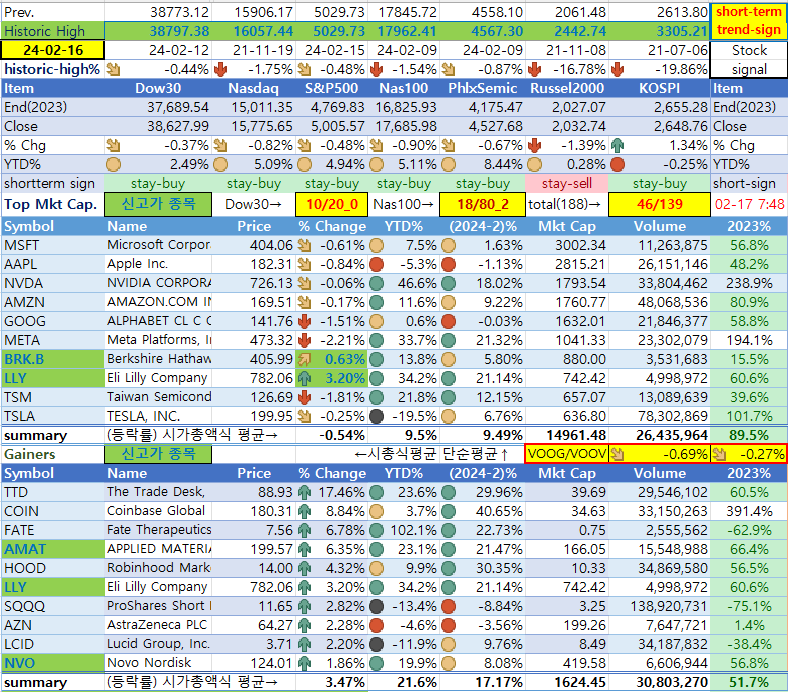Click the 02-17 7:48 timestamp cell
Viewport: 788px width, 692px height.
point(749,205)
